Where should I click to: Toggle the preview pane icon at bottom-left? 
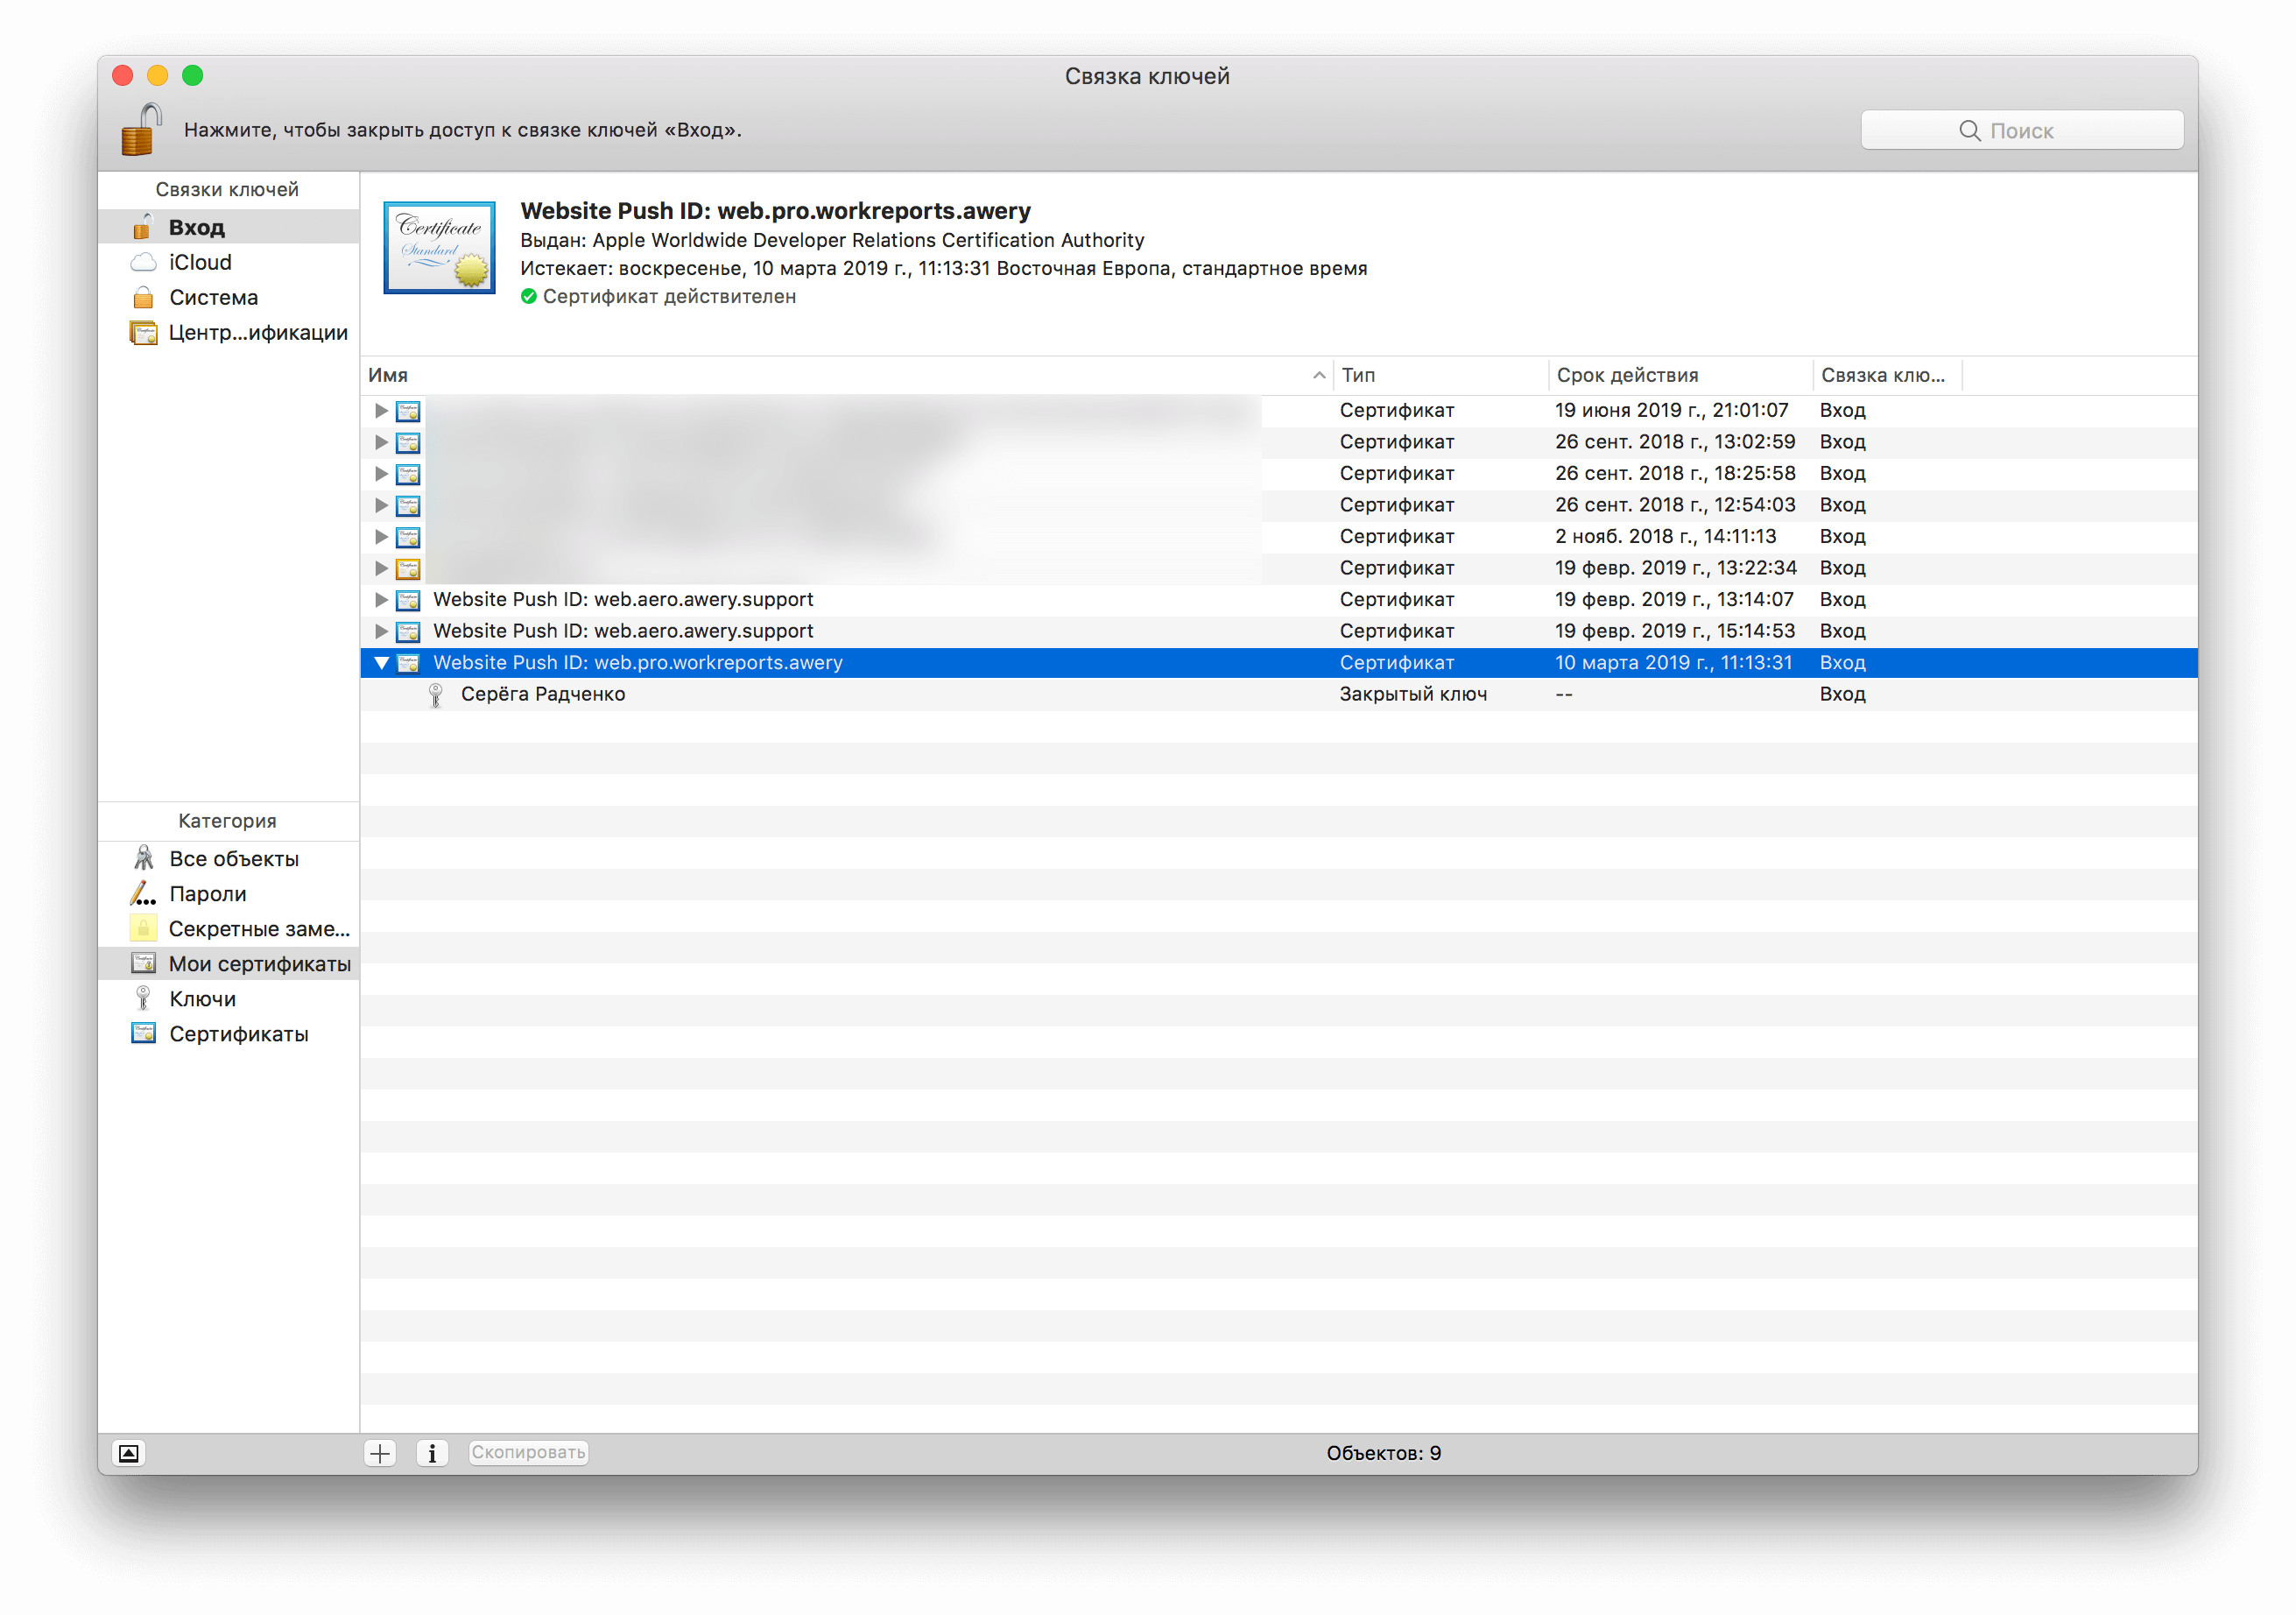point(129,1453)
